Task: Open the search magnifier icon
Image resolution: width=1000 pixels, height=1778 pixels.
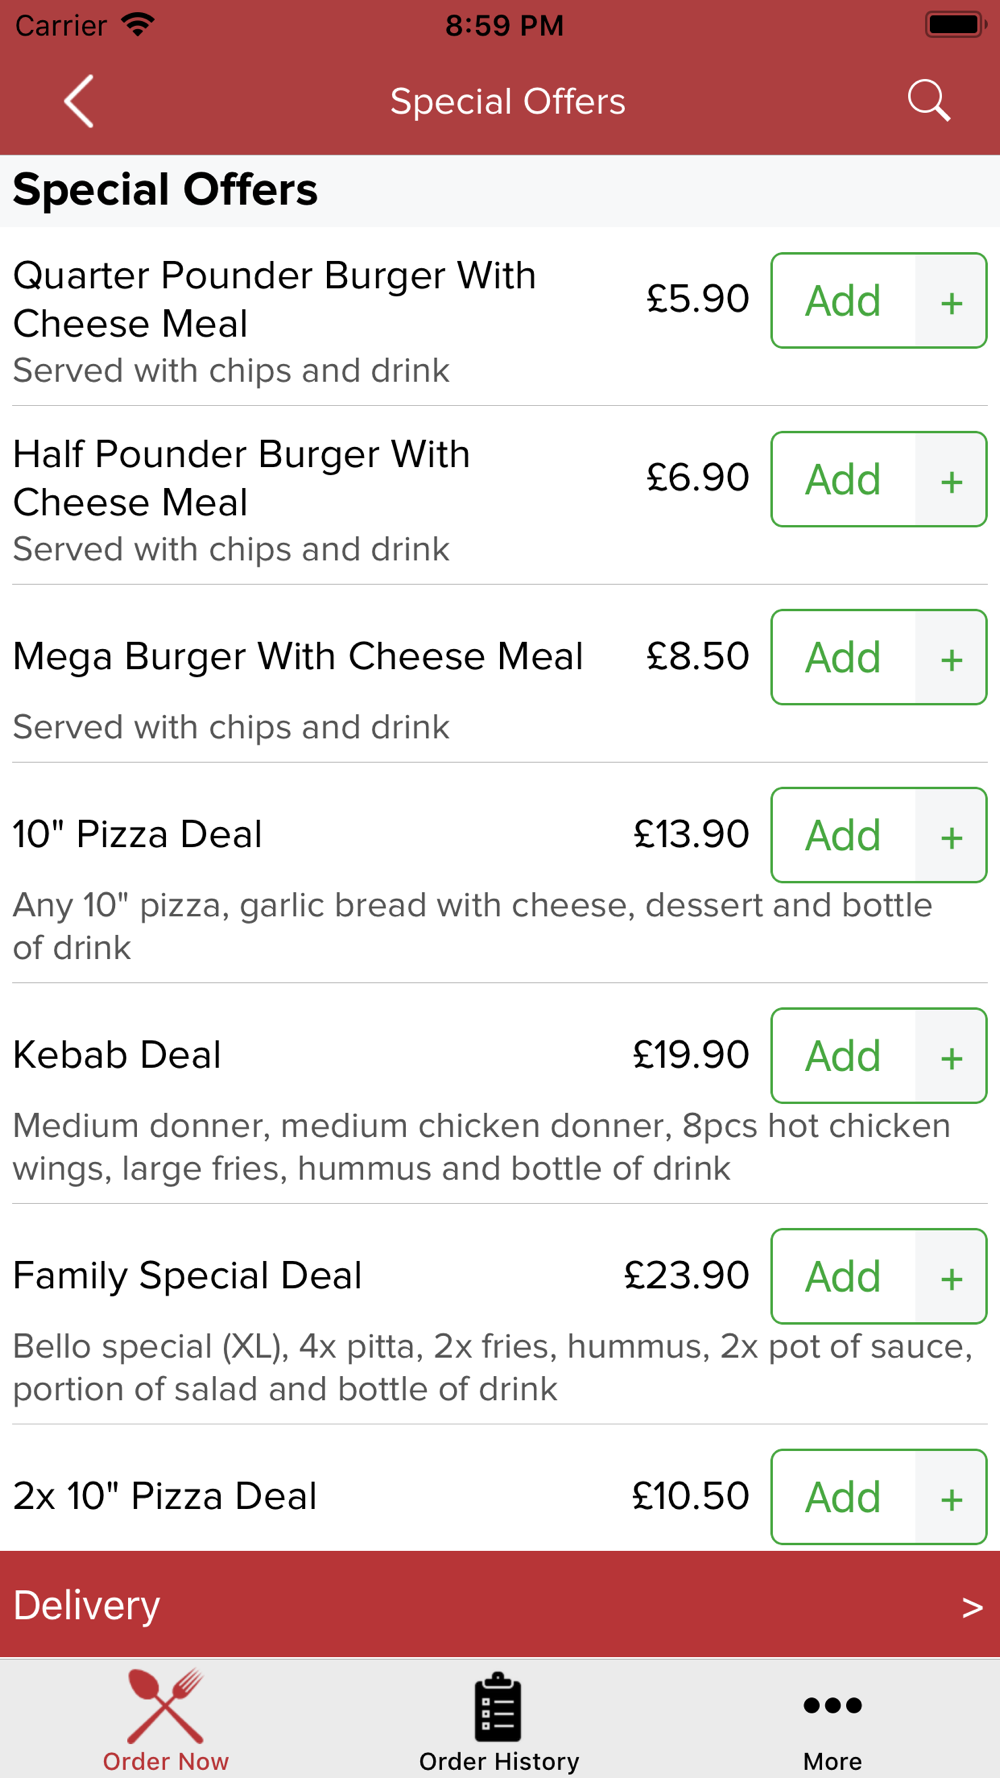Action: click(928, 101)
